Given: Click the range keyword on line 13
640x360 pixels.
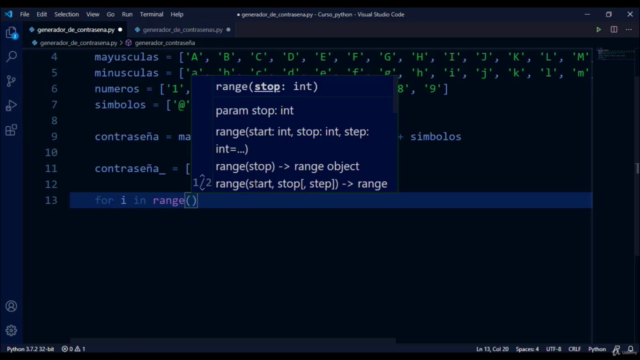Looking at the screenshot, I should tap(169, 200).
